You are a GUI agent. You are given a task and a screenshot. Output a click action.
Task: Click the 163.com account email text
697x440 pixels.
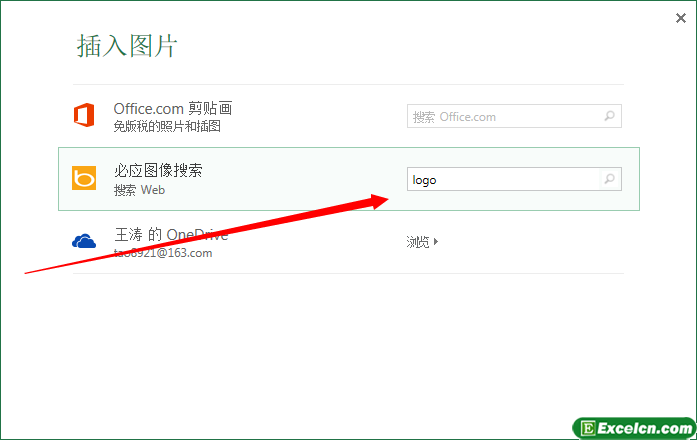163,253
